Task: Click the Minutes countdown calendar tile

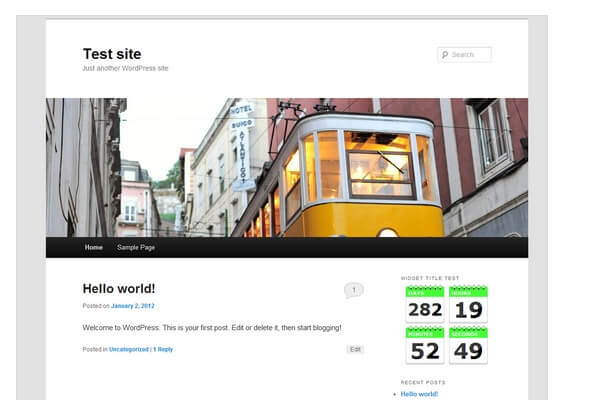Action: pos(424,345)
